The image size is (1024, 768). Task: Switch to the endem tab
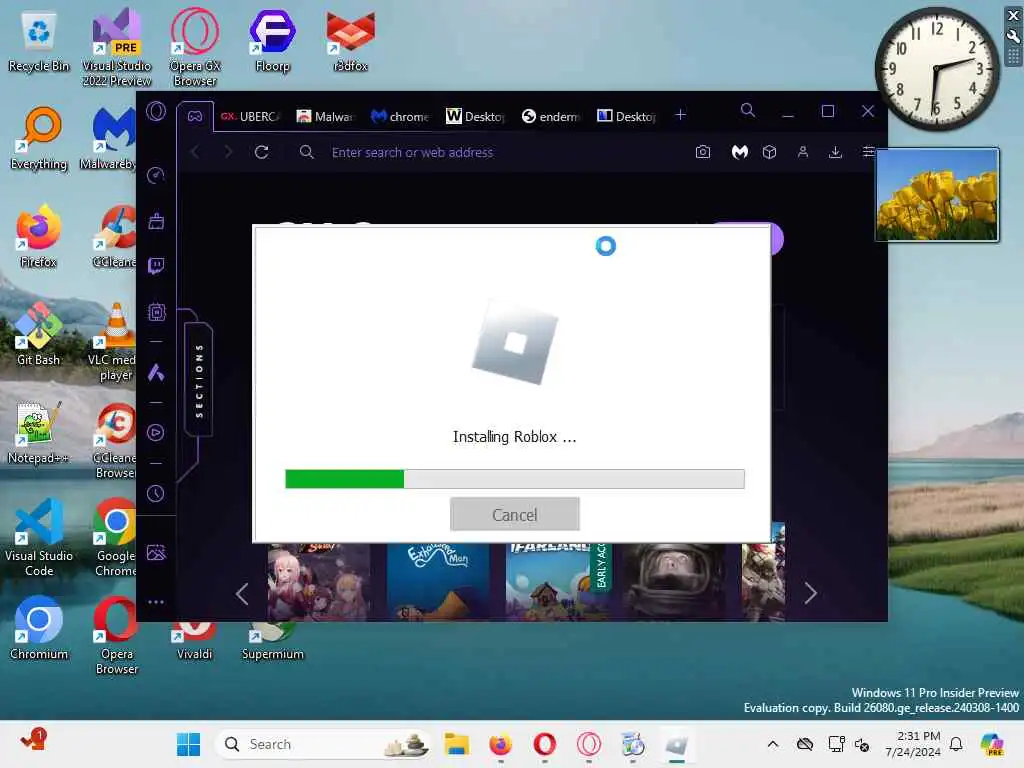551,116
